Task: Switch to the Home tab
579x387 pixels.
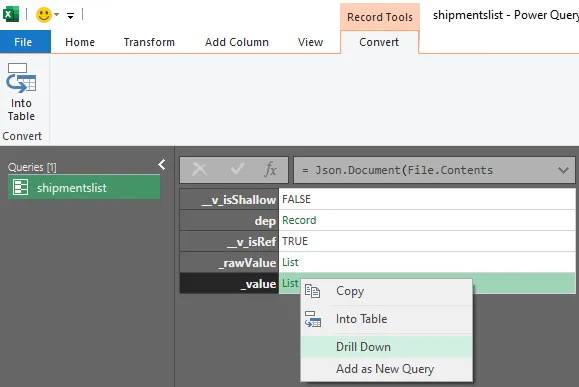Action: (80, 42)
